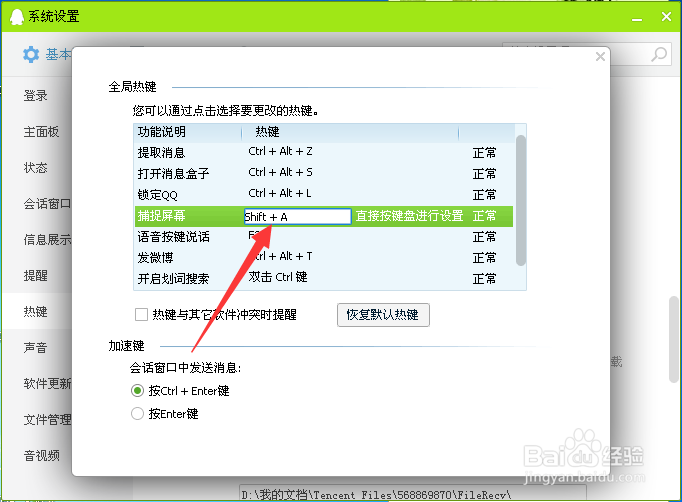The height and width of the screenshot is (502, 682).
Task: Click the 功能说明 column header
Action: coord(188,132)
